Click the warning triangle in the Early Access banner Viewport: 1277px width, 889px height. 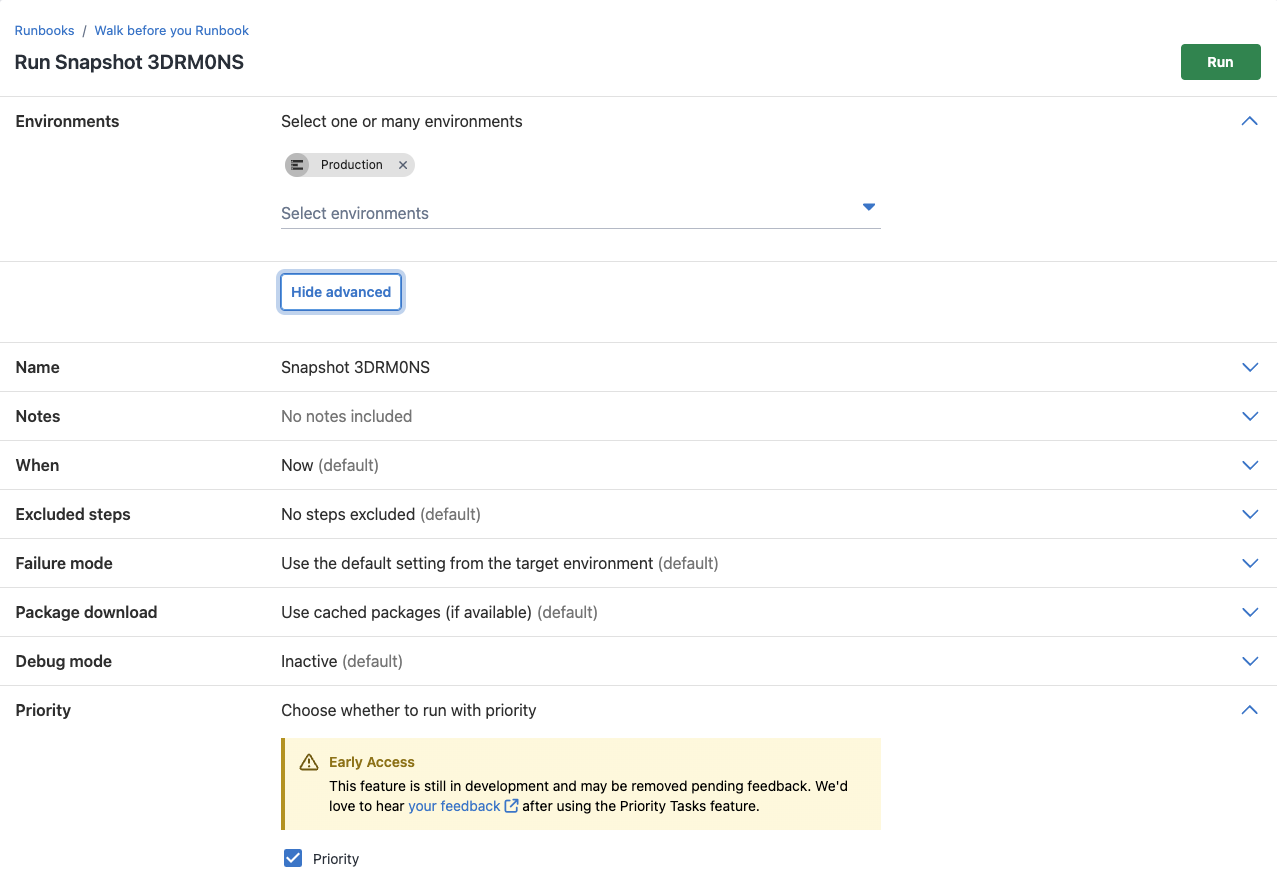click(x=308, y=760)
